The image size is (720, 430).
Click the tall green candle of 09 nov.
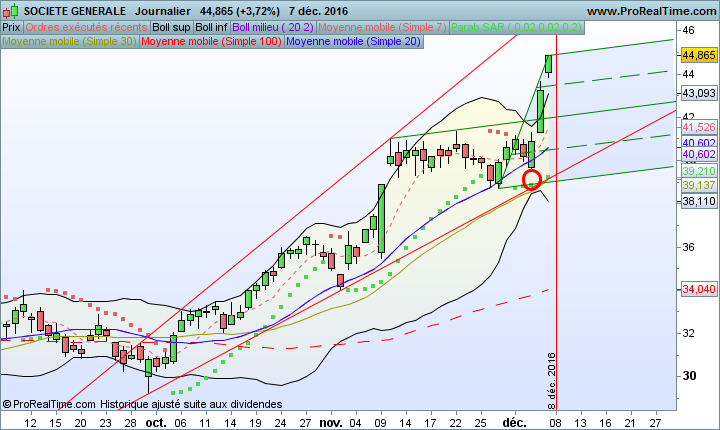coord(381,218)
